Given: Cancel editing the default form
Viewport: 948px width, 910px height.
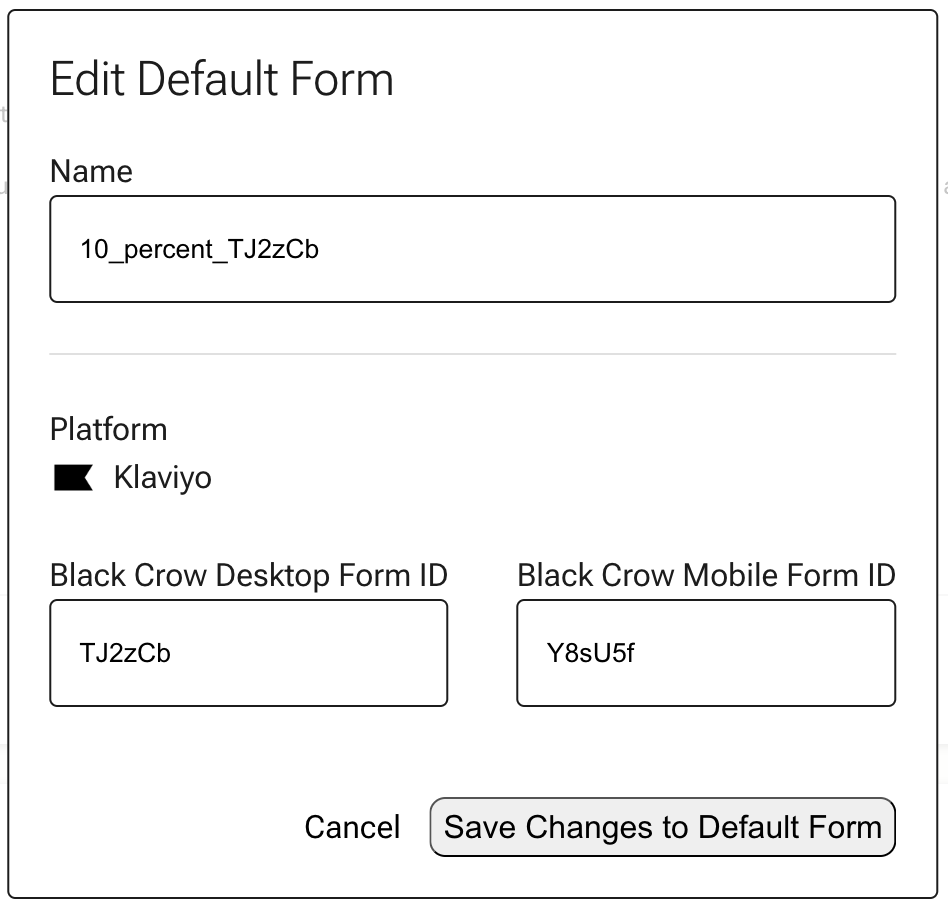Looking at the screenshot, I should point(352,827).
